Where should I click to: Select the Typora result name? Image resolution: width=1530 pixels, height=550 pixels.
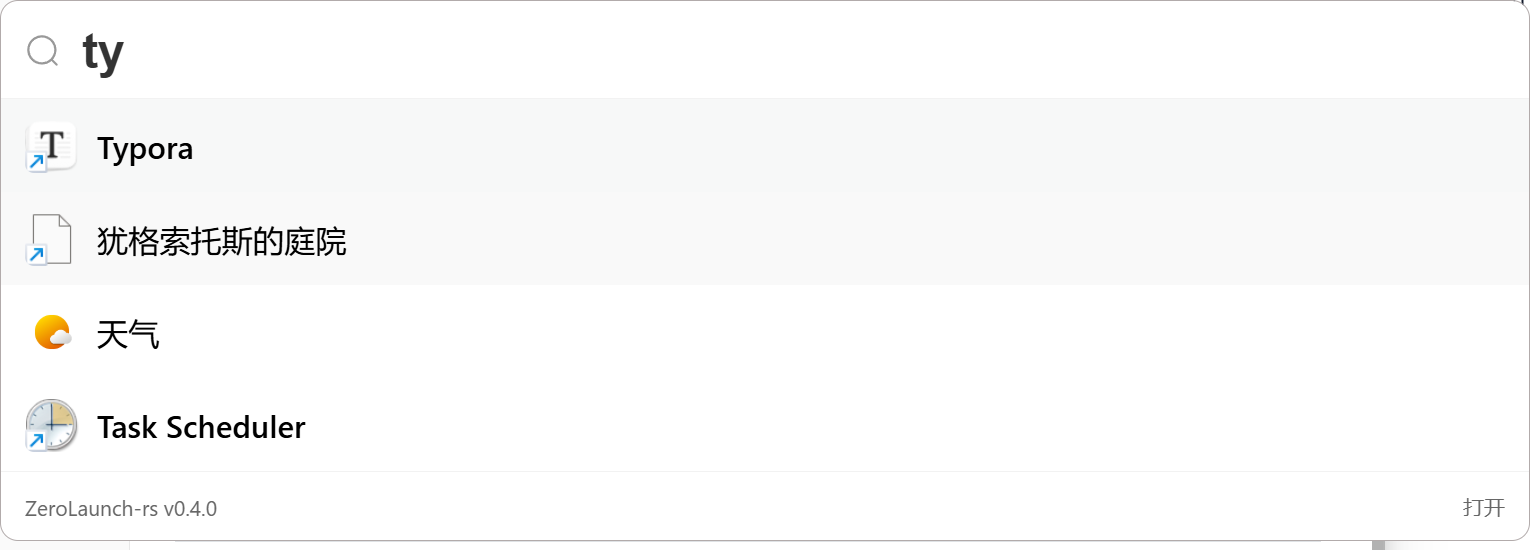tap(145, 149)
